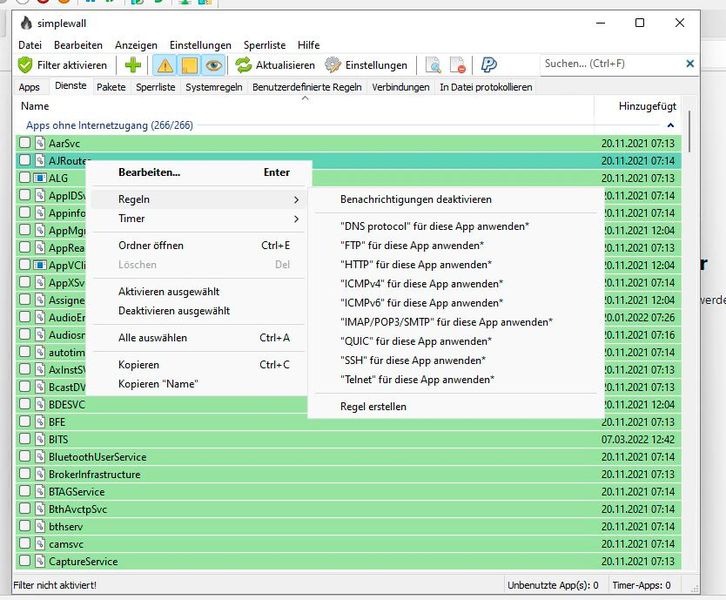This screenshot has width=726, height=600.
Task: Clear the search field with the X icon
Action: (690, 64)
